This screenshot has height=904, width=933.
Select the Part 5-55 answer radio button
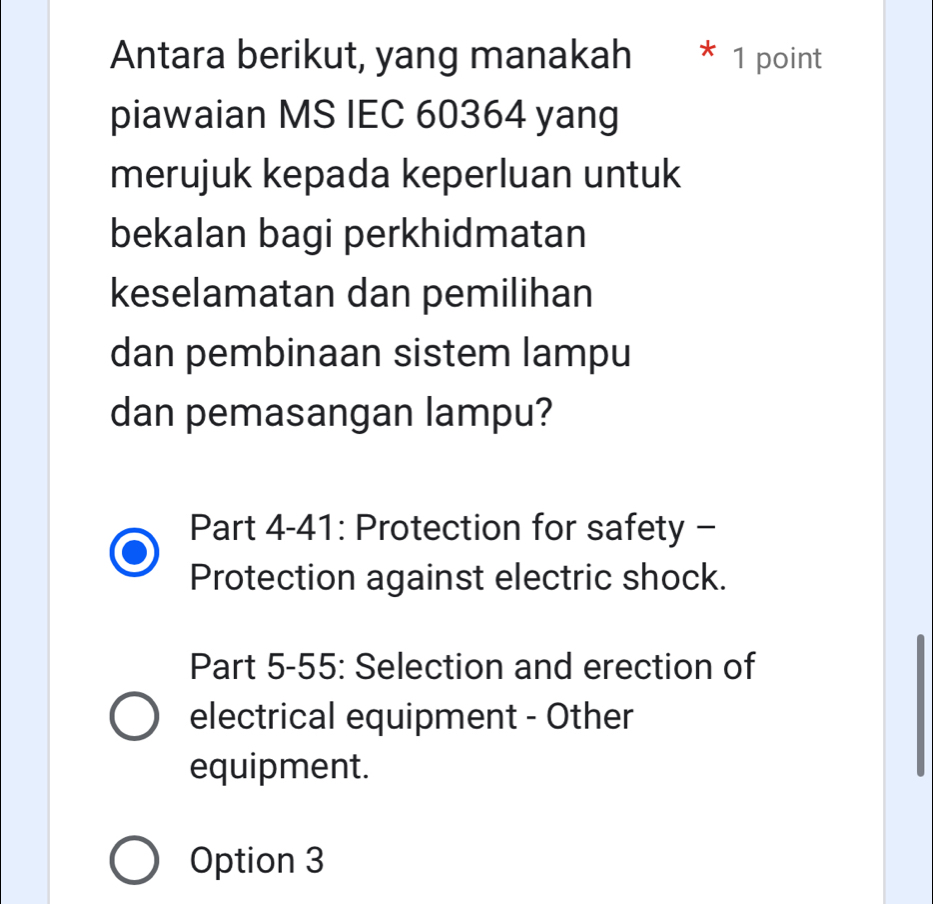coord(133,716)
